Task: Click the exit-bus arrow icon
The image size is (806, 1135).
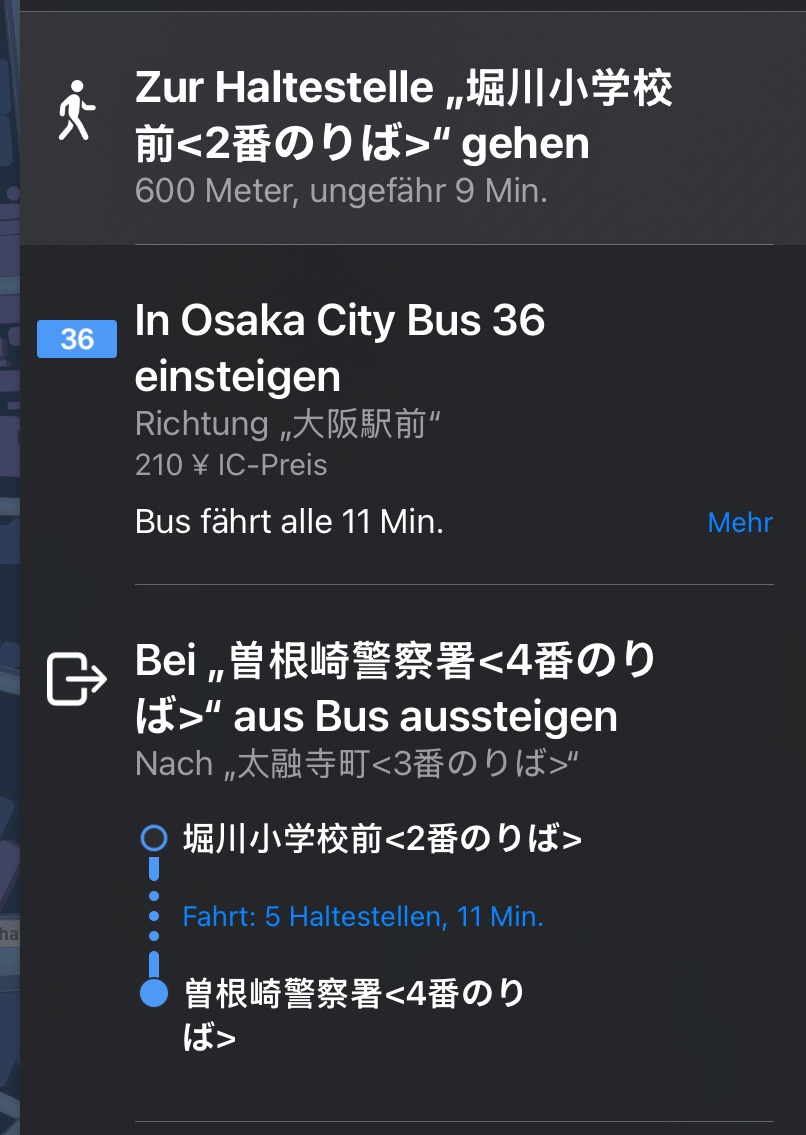Action: pyautogui.click(x=77, y=680)
